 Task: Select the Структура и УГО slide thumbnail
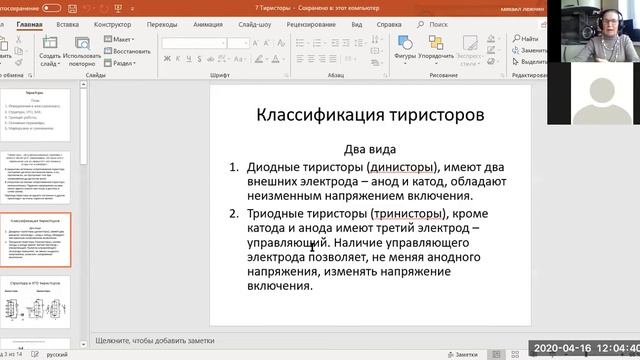click(35, 302)
